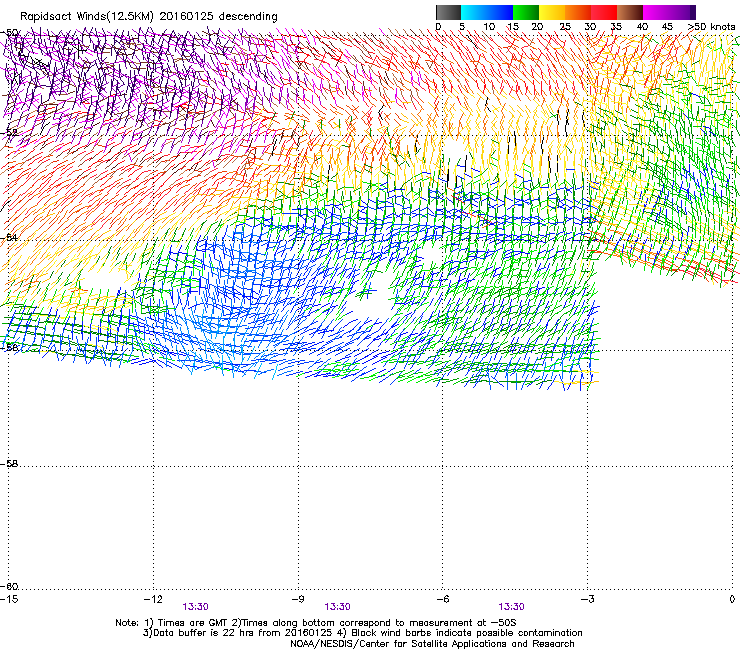
Task: Click the '-54' latitude axis label
Action: coord(9,237)
